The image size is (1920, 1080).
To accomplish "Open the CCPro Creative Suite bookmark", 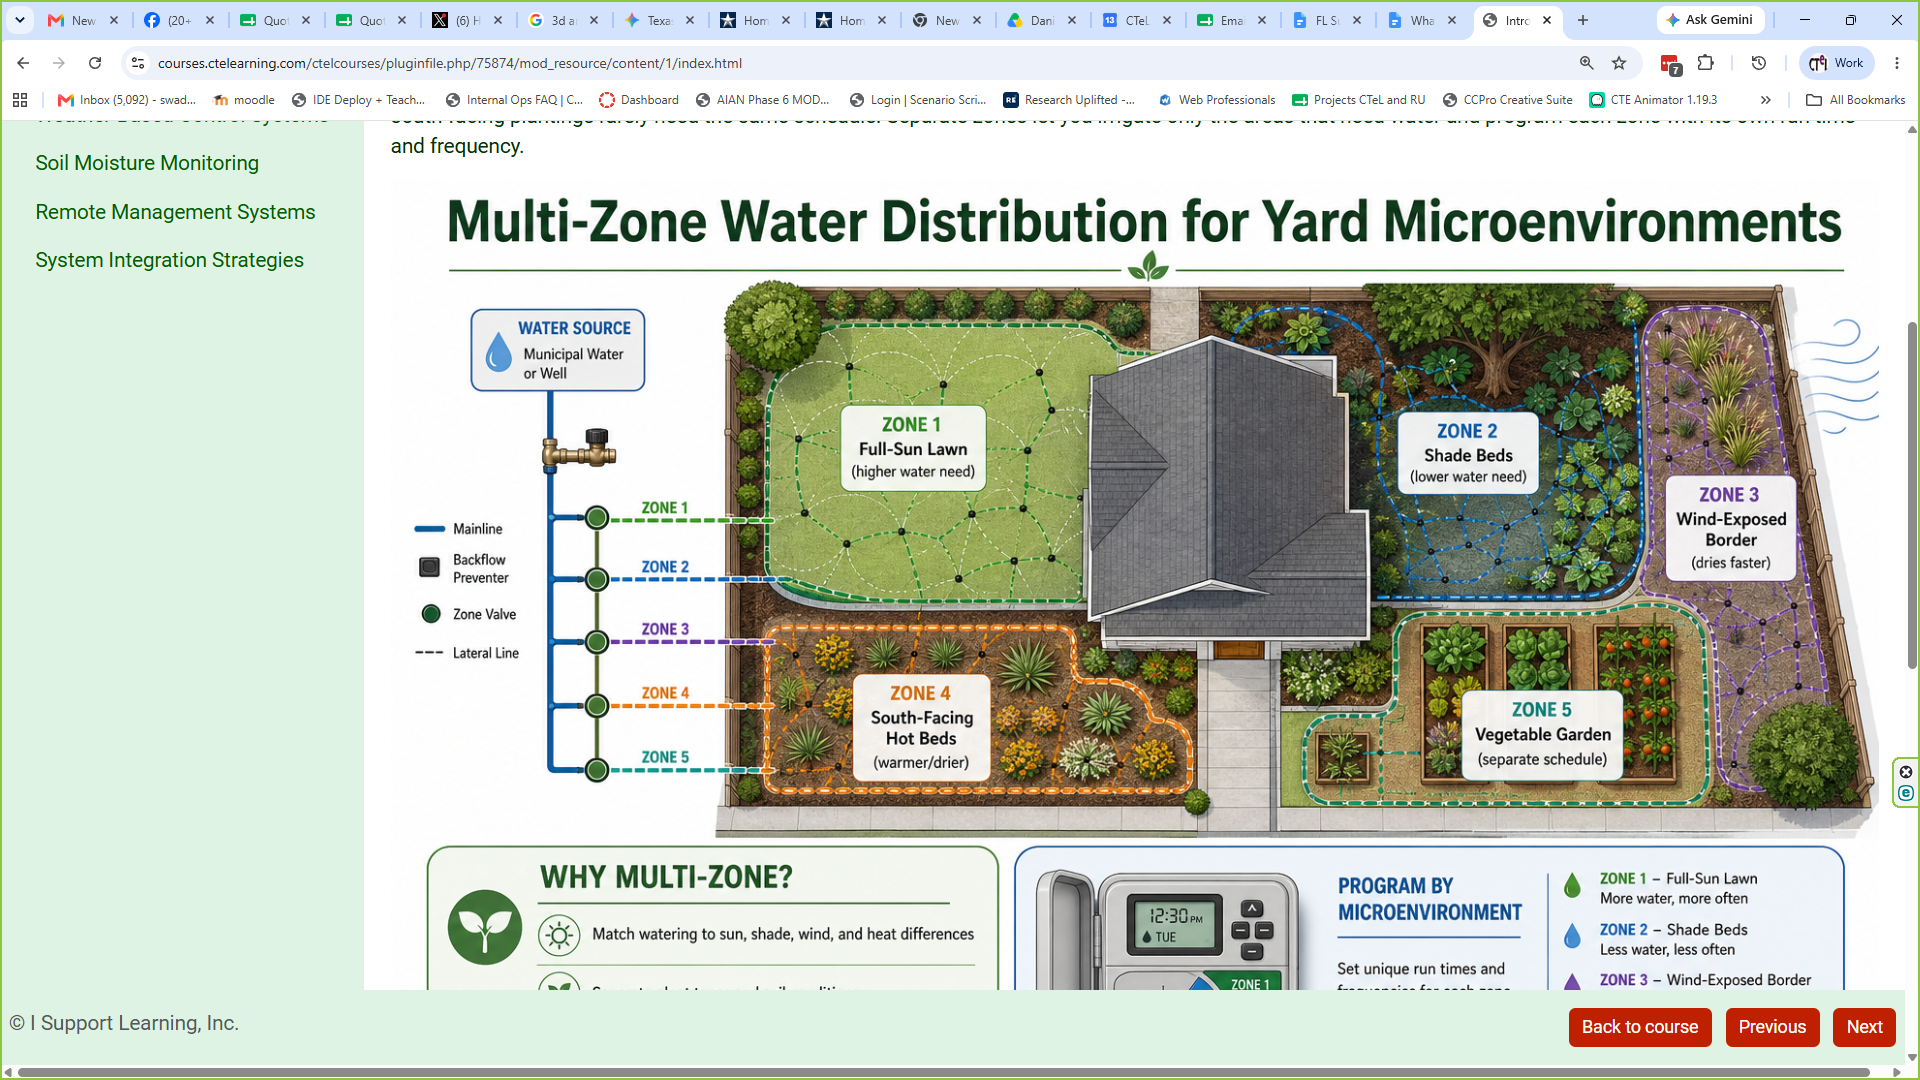I will [x=1508, y=100].
